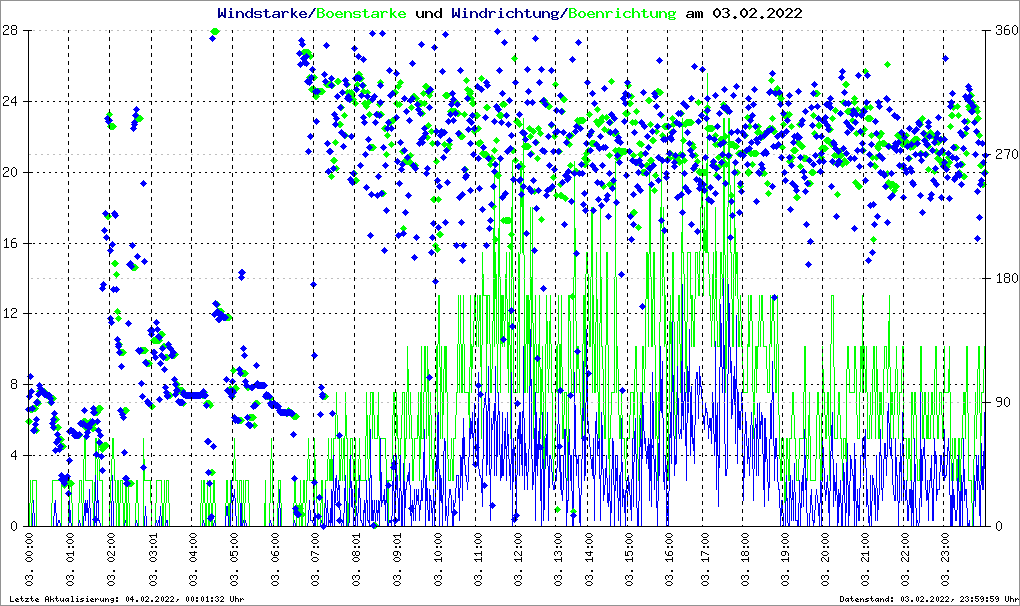Click the 15:00 time label on the x-axis
Screen dimensions: 1020x606
click(x=628, y=560)
